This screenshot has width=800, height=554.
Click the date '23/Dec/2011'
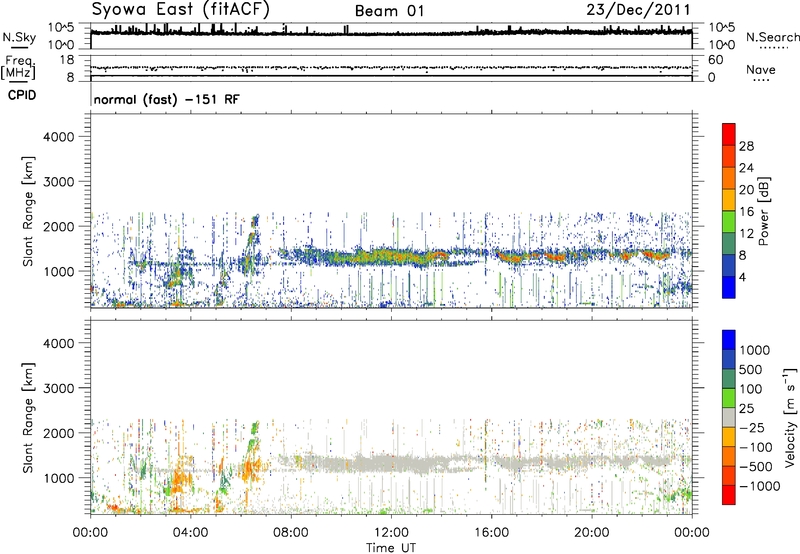[638, 10]
